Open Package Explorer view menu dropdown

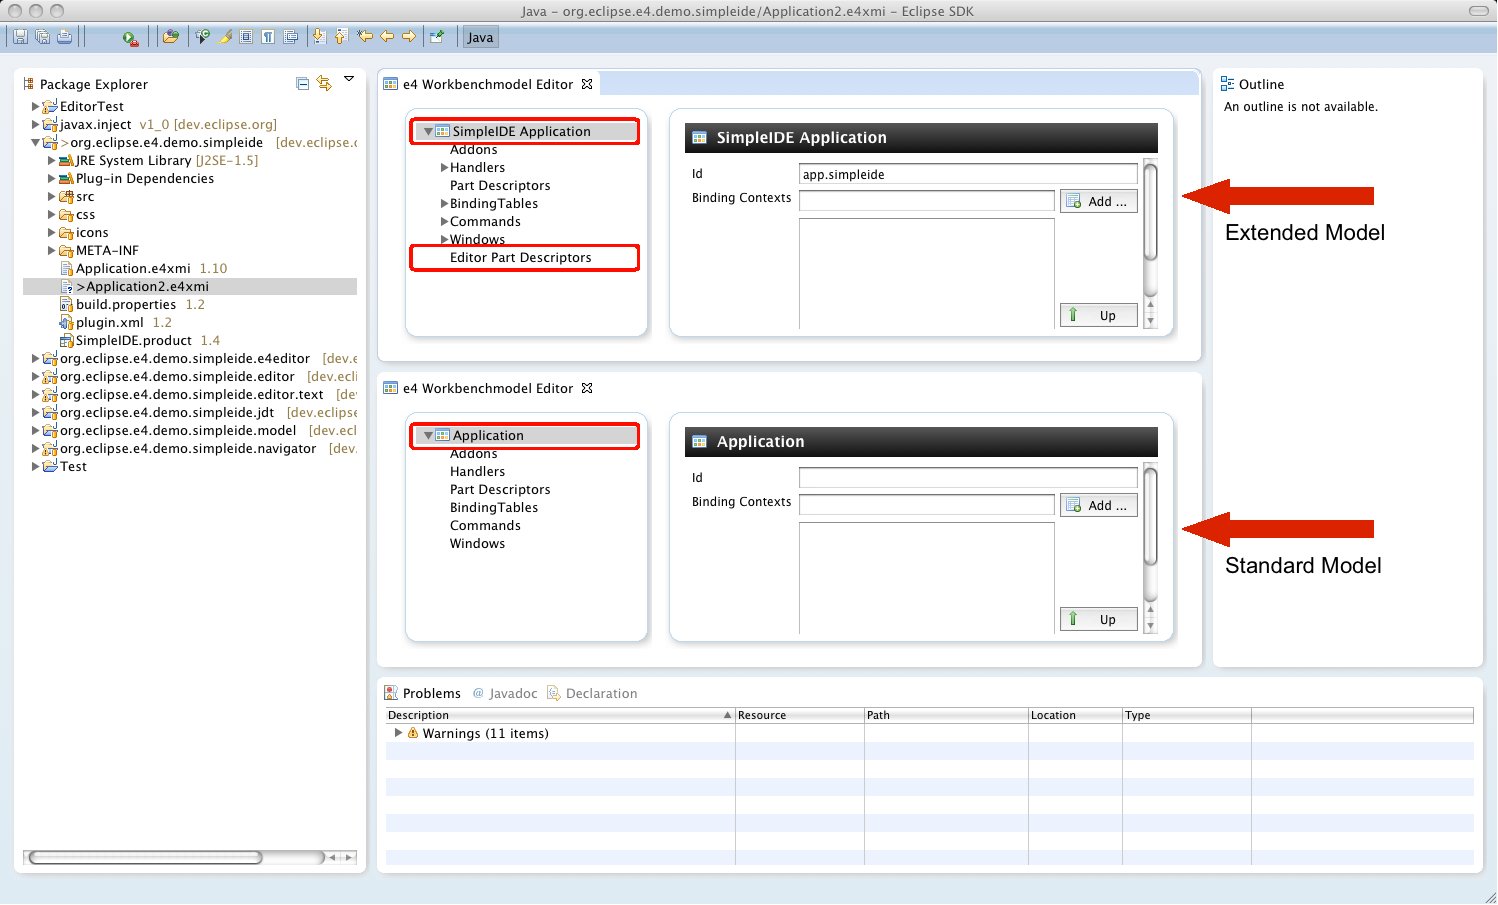point(349,79)
